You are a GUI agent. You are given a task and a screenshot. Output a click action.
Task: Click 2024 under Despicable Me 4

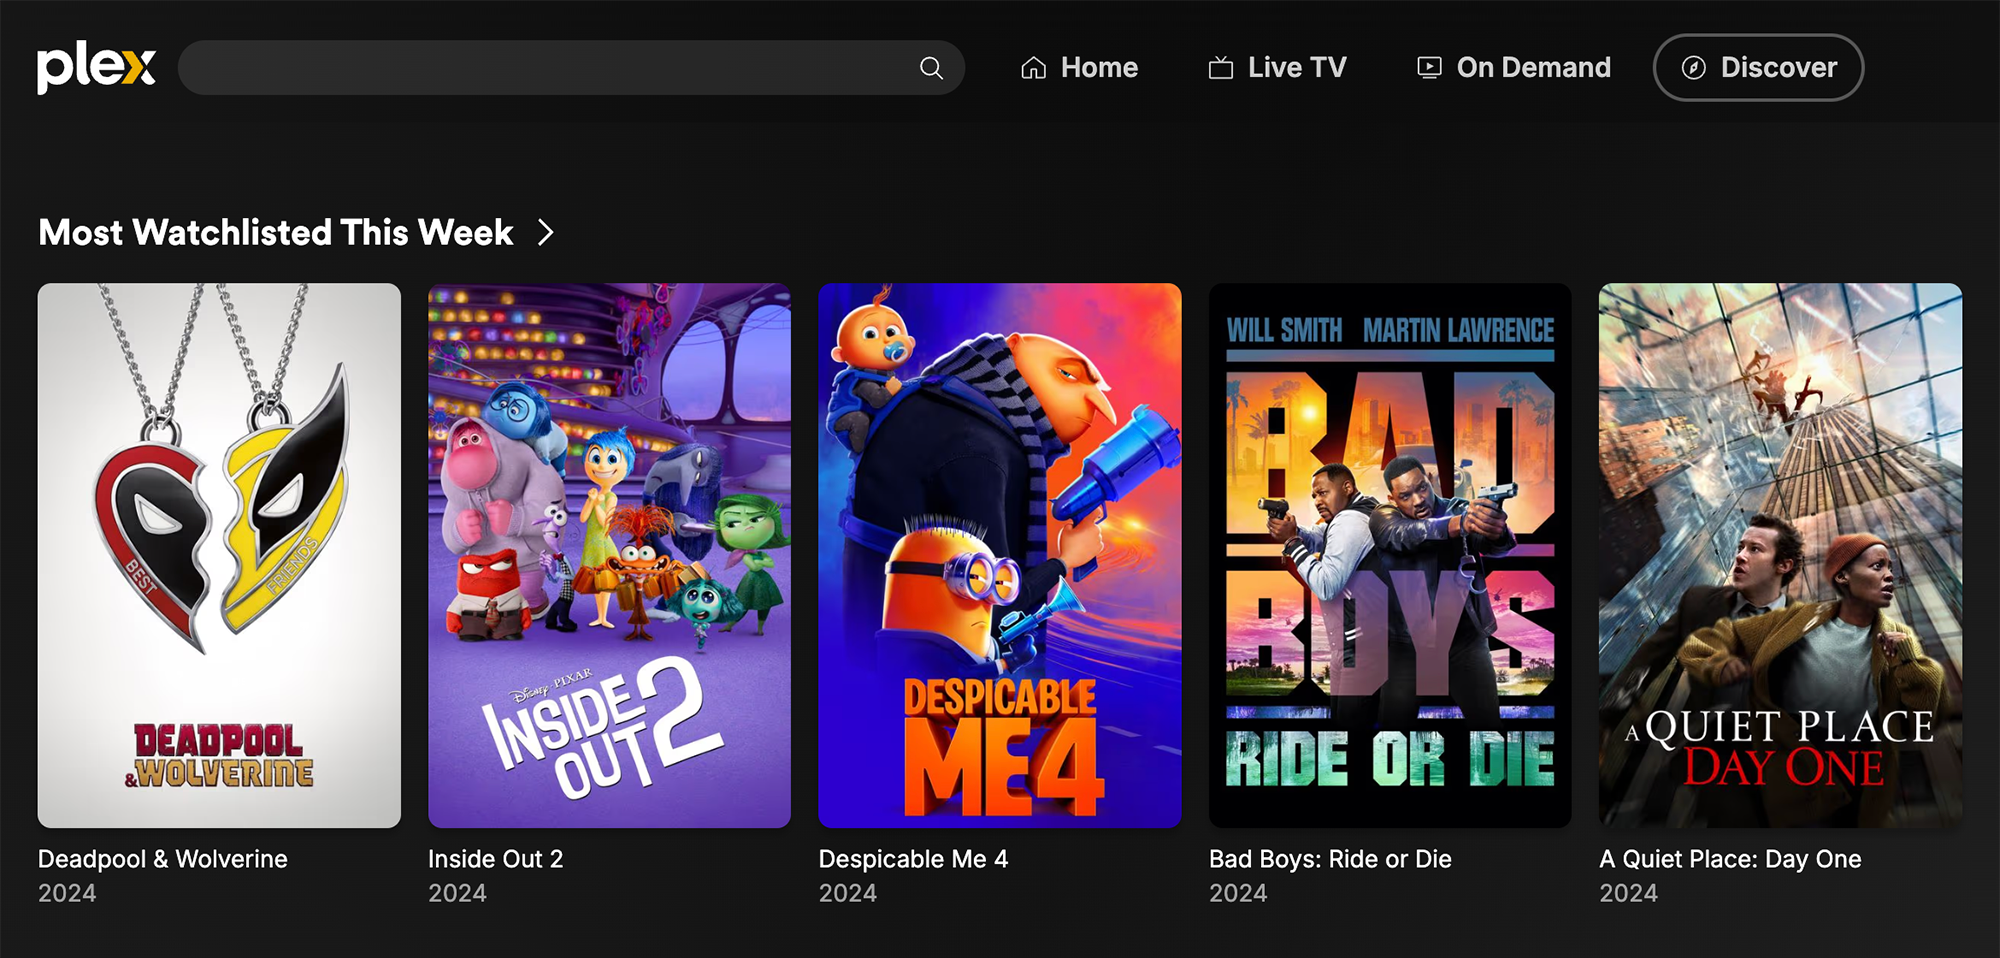point(848,893)
